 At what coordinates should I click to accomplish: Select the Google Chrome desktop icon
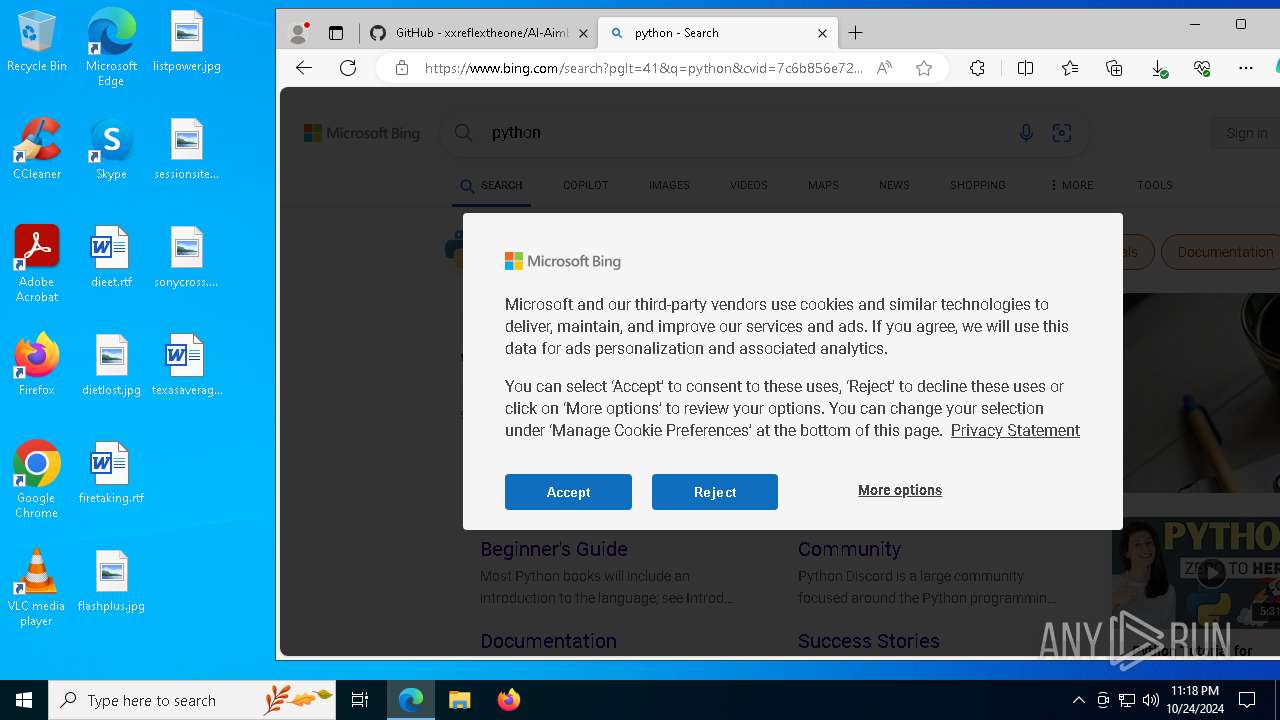tap(37, 479)
